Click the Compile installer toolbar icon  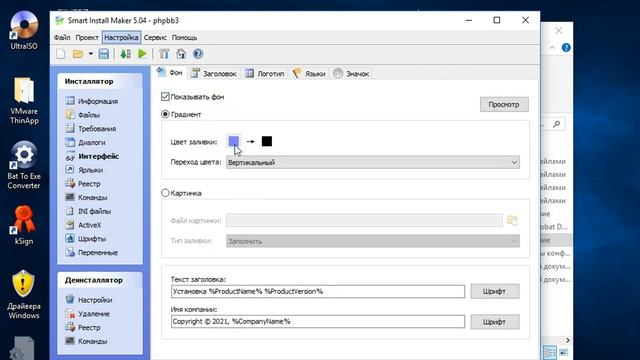(126, 54)
